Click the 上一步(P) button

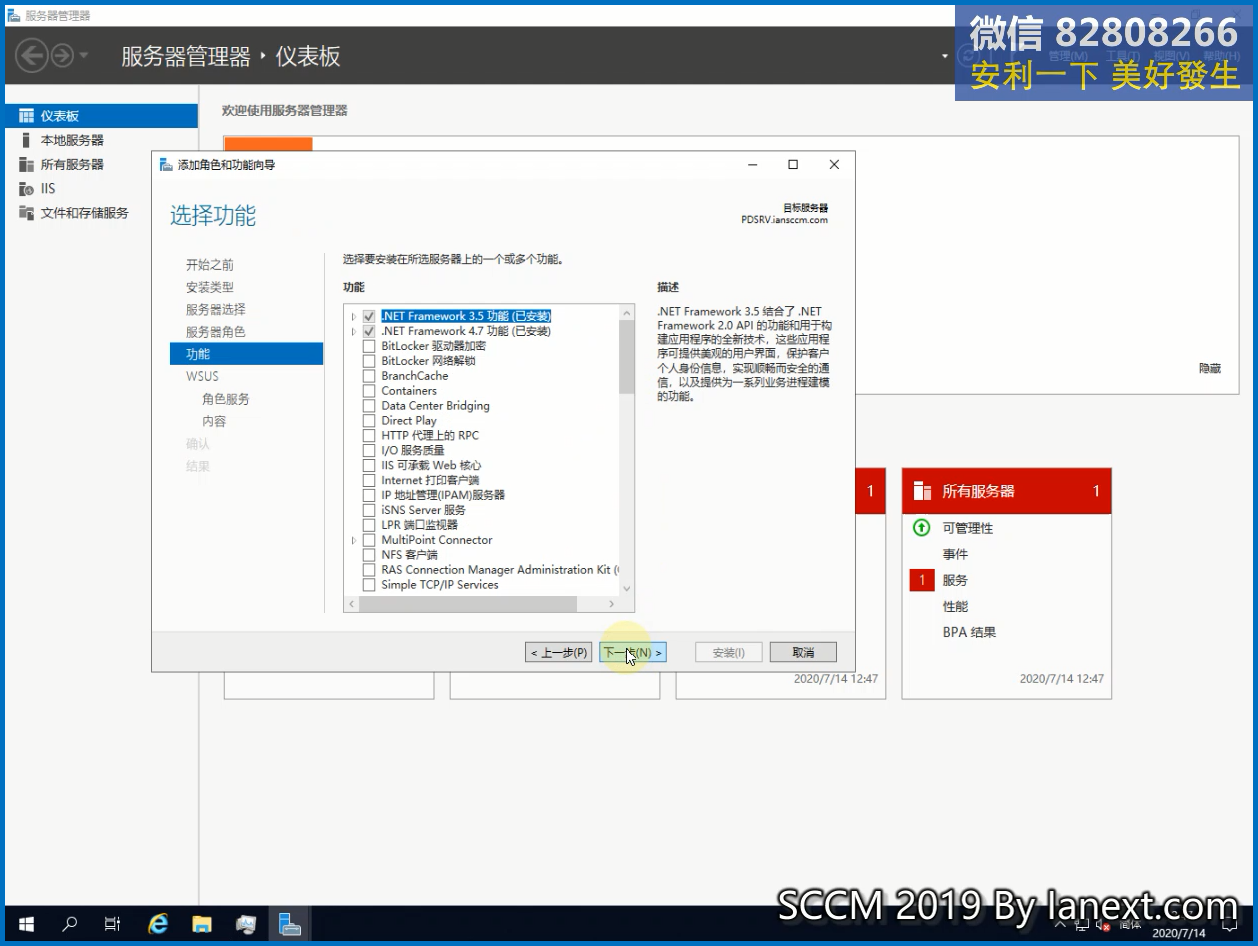558,652
